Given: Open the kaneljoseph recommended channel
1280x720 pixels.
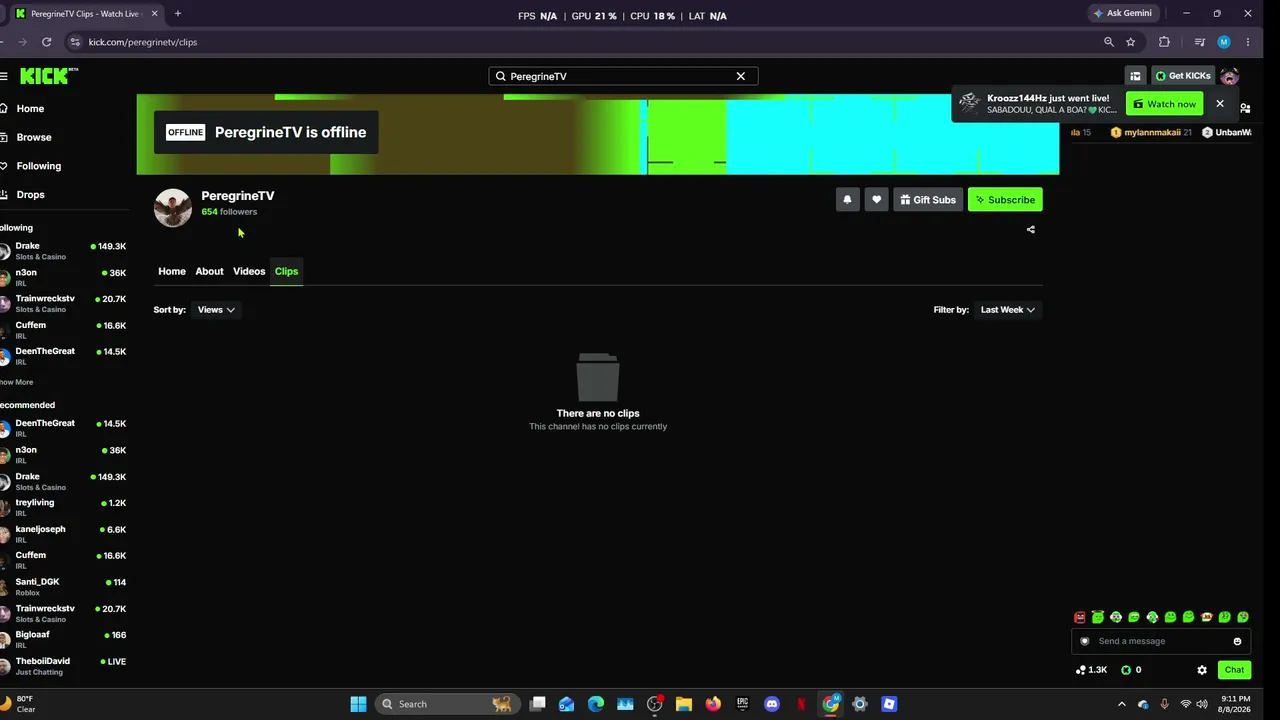Looking at the screenshot, I should 64,534.
